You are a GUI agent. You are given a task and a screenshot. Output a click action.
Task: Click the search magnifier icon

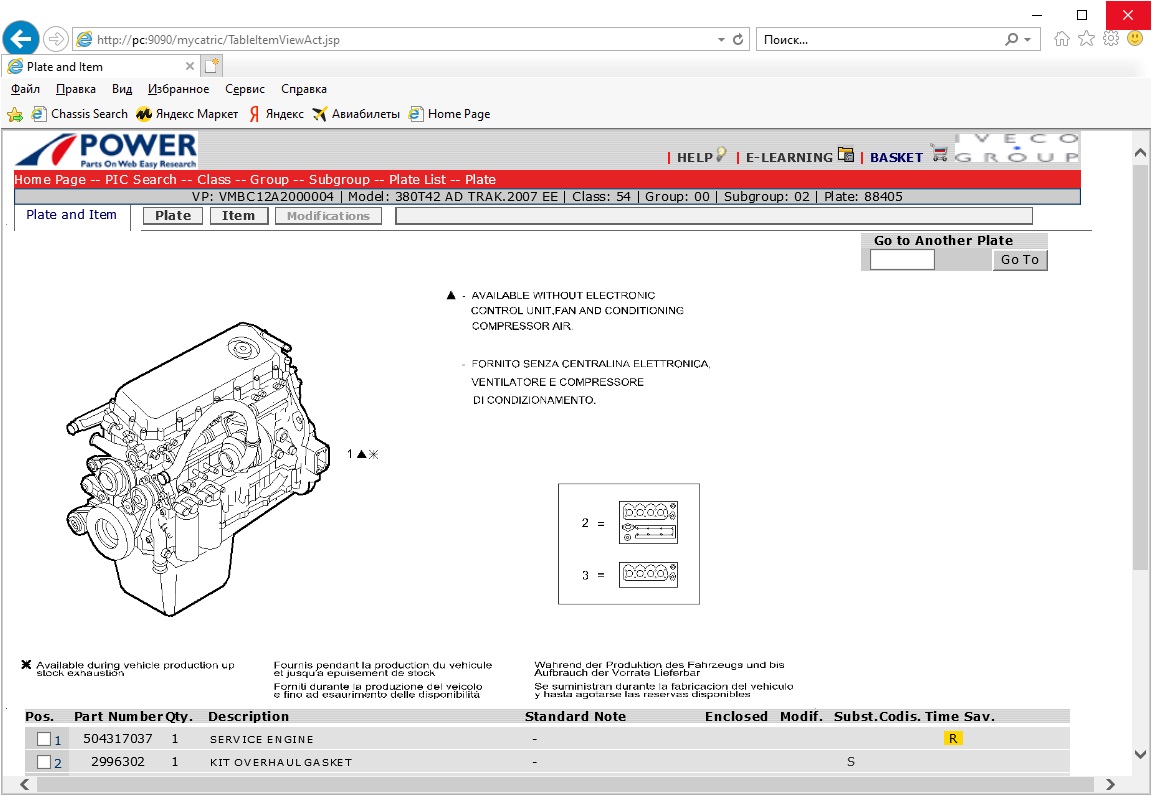pos(1012,40)
